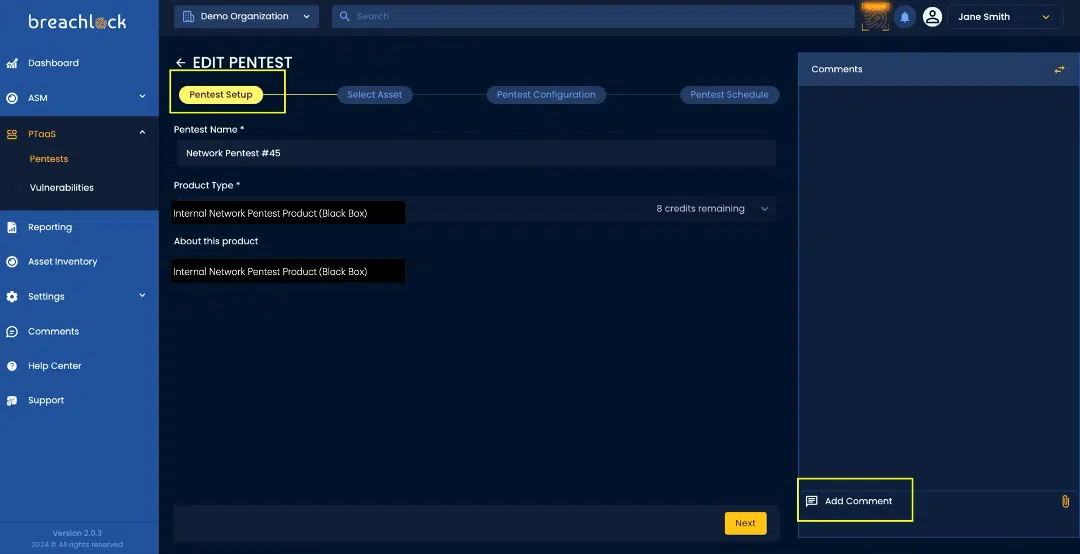The width and height of the screenshot is (1080, 554).
Task: Click 'Version 2.0.3' text
Action: click(77, 533)
